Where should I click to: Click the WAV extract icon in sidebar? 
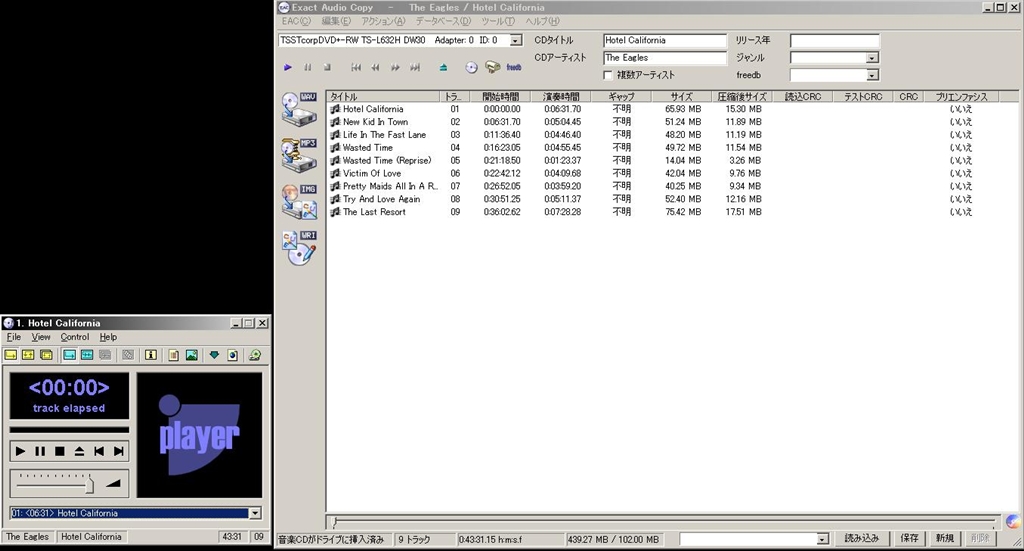tap(299, 109)
